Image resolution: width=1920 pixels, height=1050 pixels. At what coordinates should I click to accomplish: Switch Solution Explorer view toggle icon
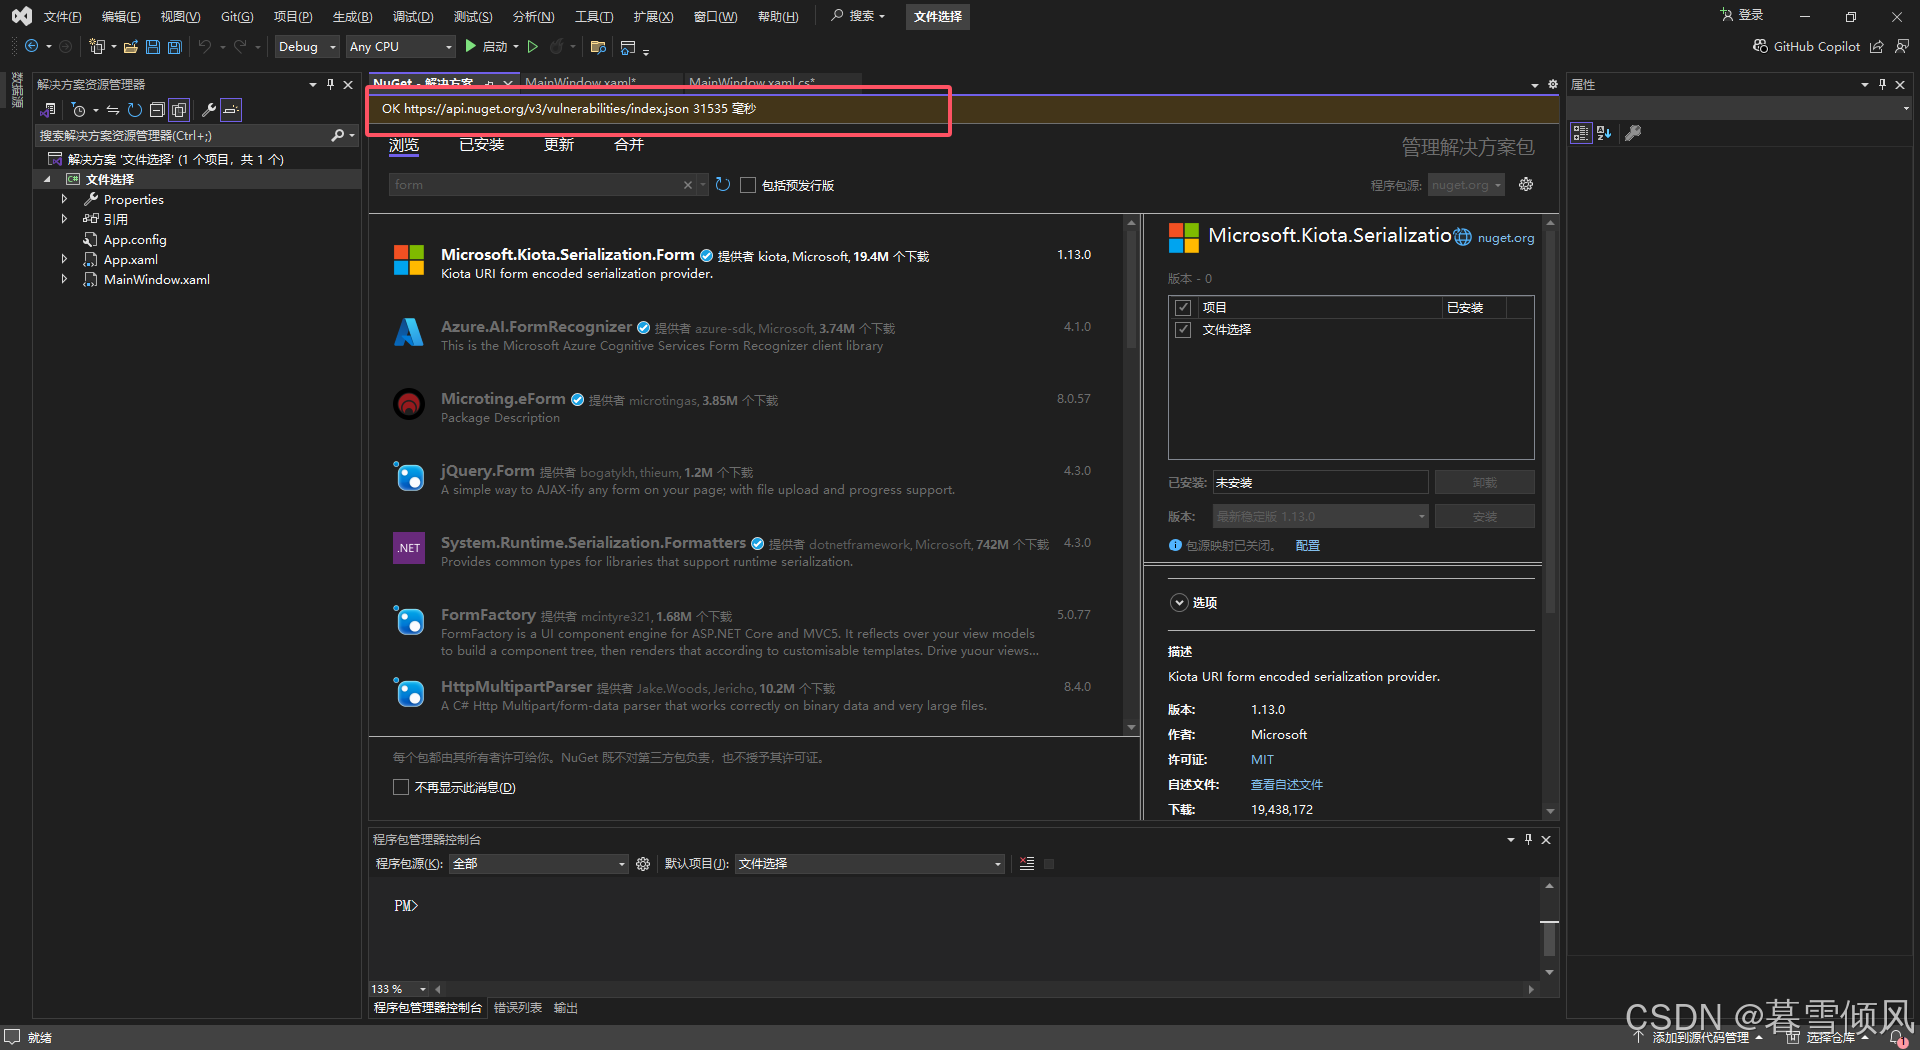click(x=48, y=110)
